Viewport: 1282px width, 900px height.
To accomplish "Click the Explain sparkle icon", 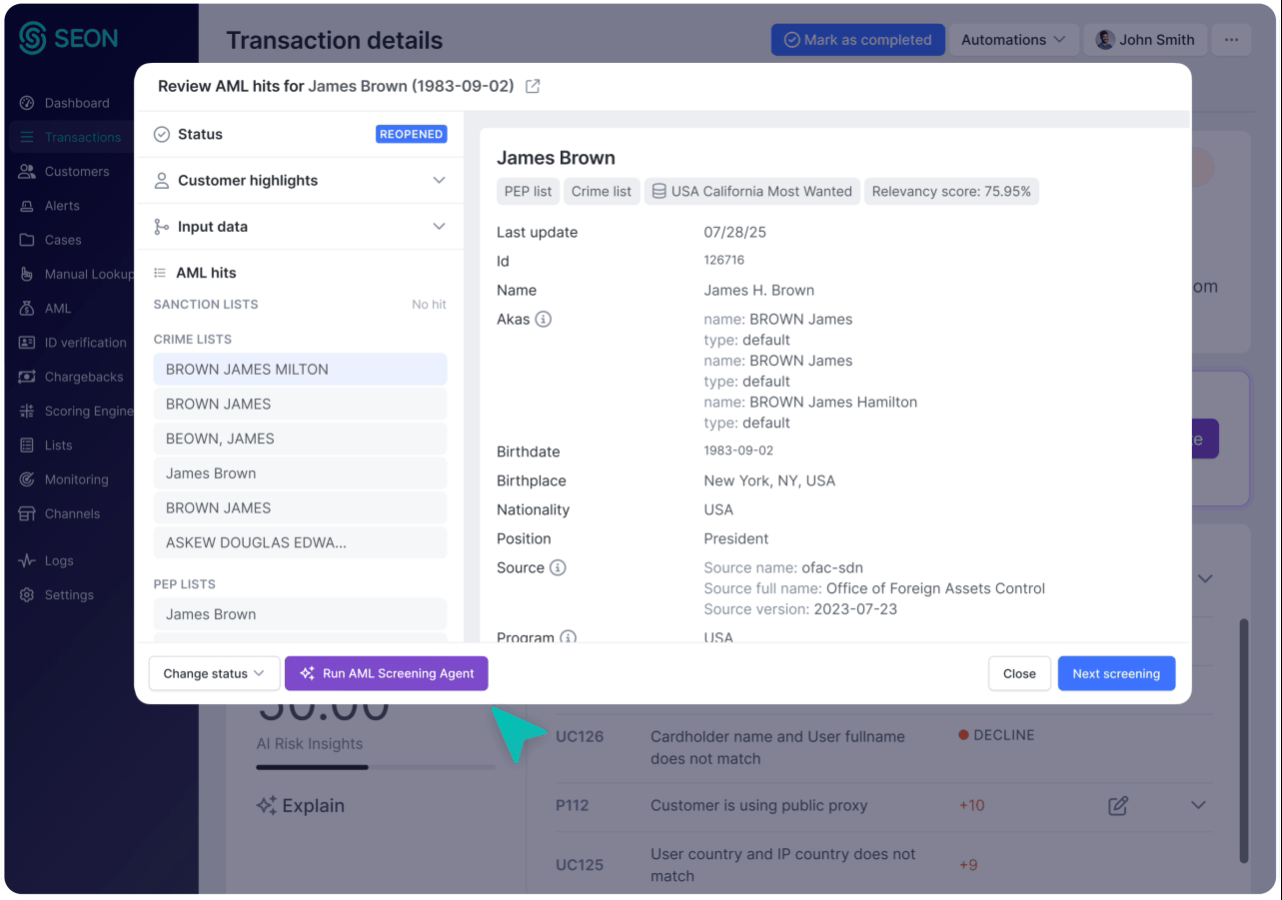I will (x=266, y=806).
